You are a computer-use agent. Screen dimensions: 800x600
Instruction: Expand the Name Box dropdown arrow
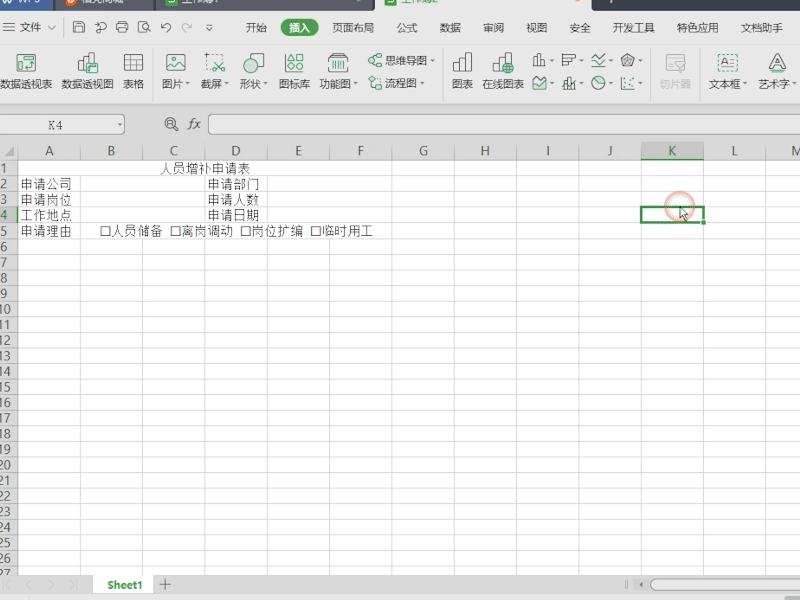120,125
